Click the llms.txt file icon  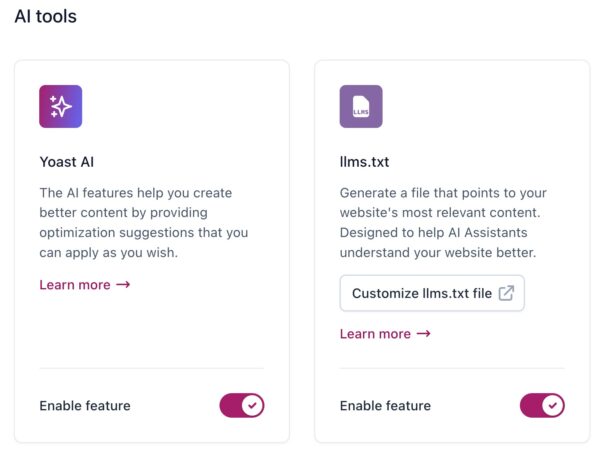click(x=361, y=107)
